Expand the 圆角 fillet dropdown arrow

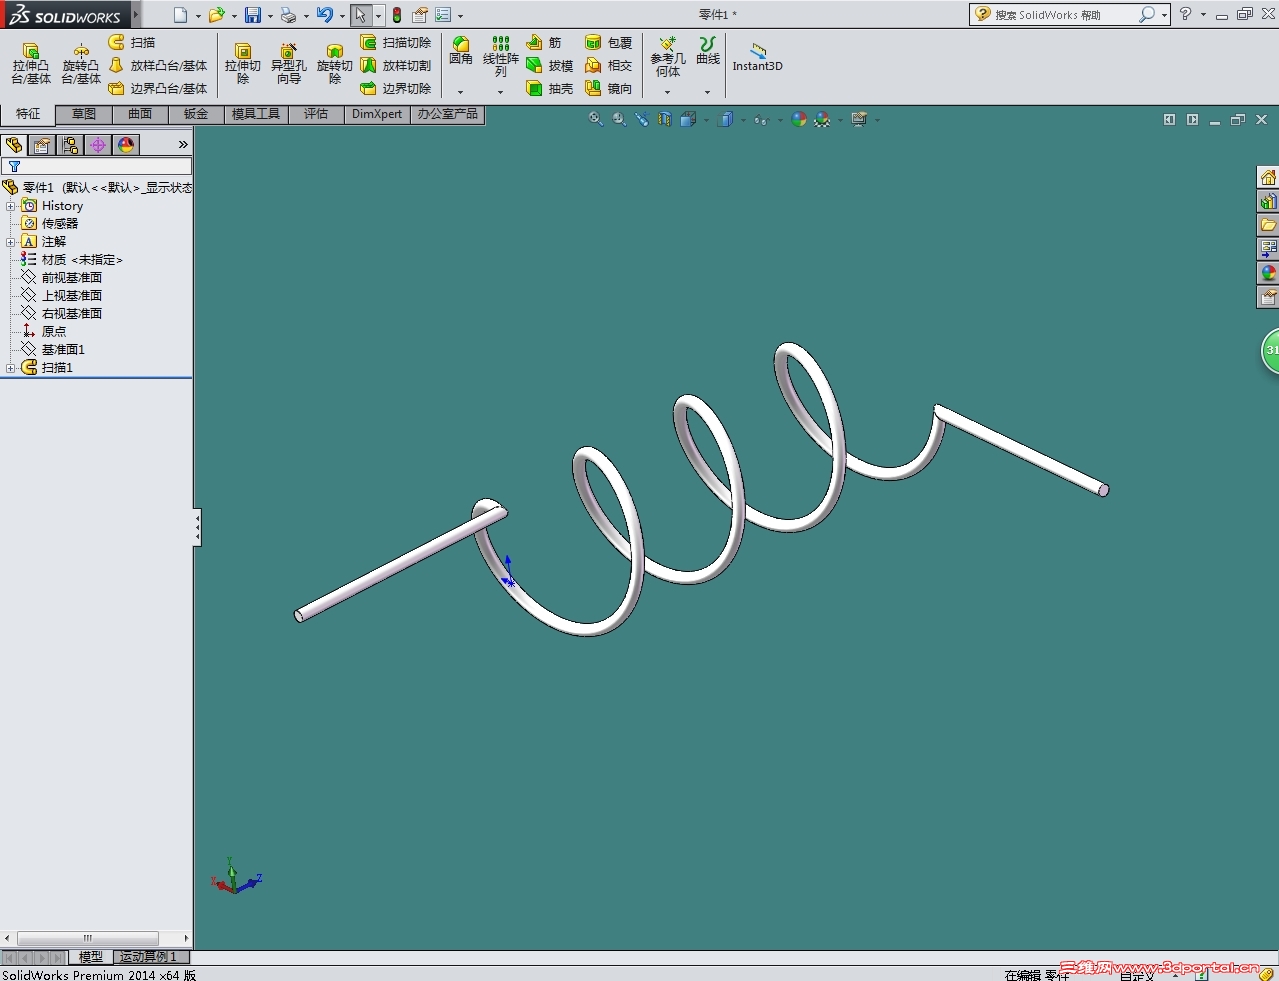point(461,92)
